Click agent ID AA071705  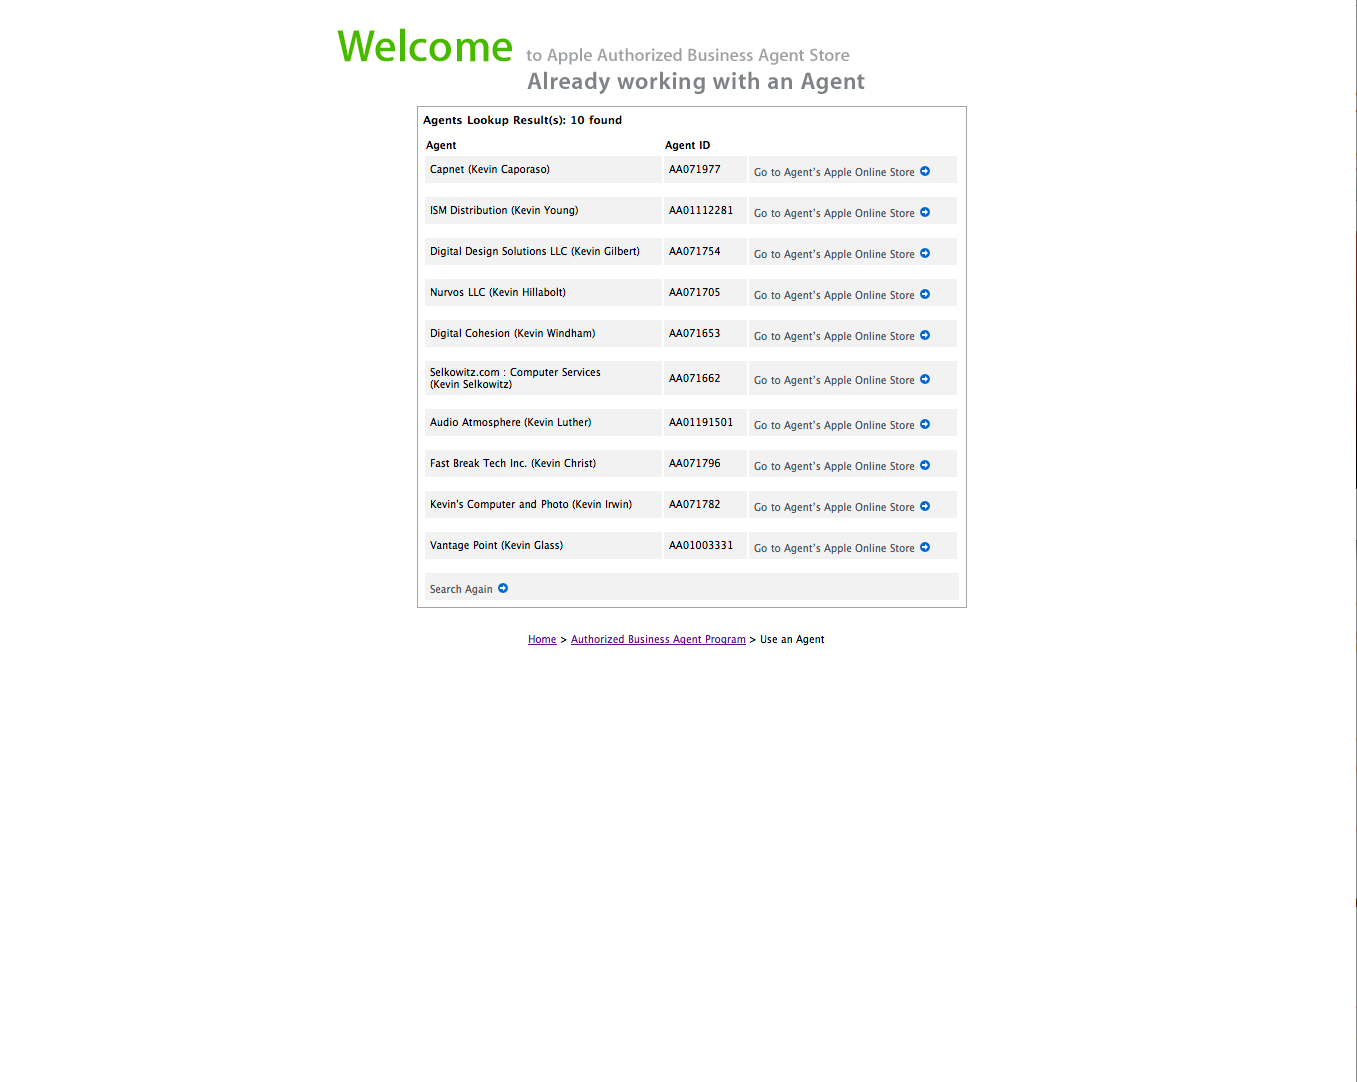[x=695, y=292]
